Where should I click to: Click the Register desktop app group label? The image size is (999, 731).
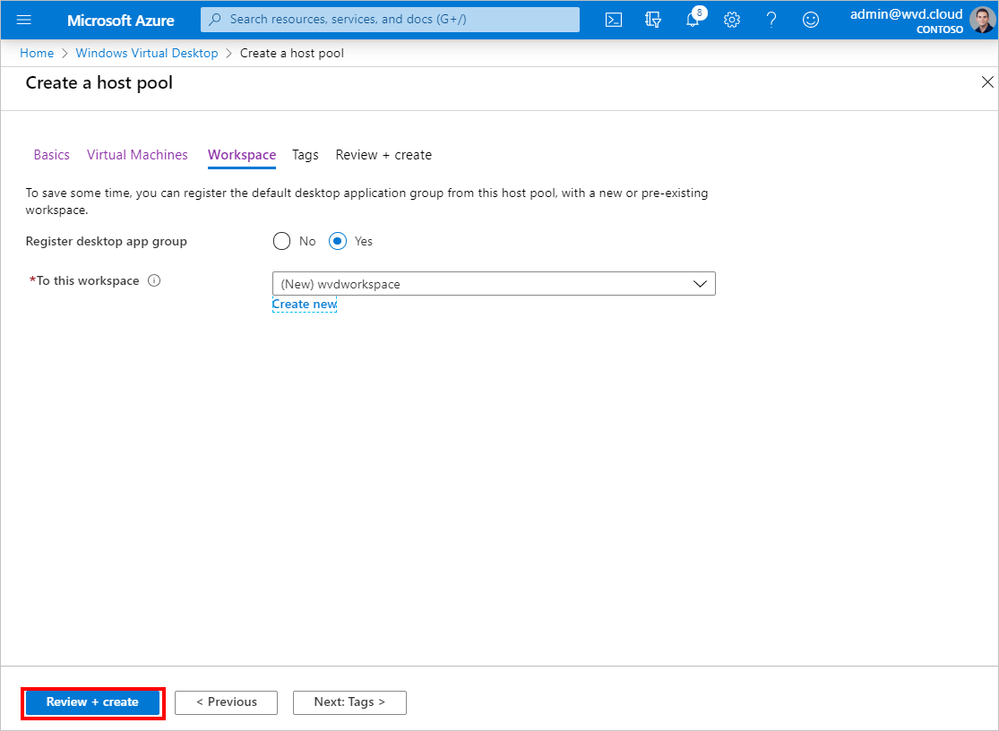click(x=106, y=242)
